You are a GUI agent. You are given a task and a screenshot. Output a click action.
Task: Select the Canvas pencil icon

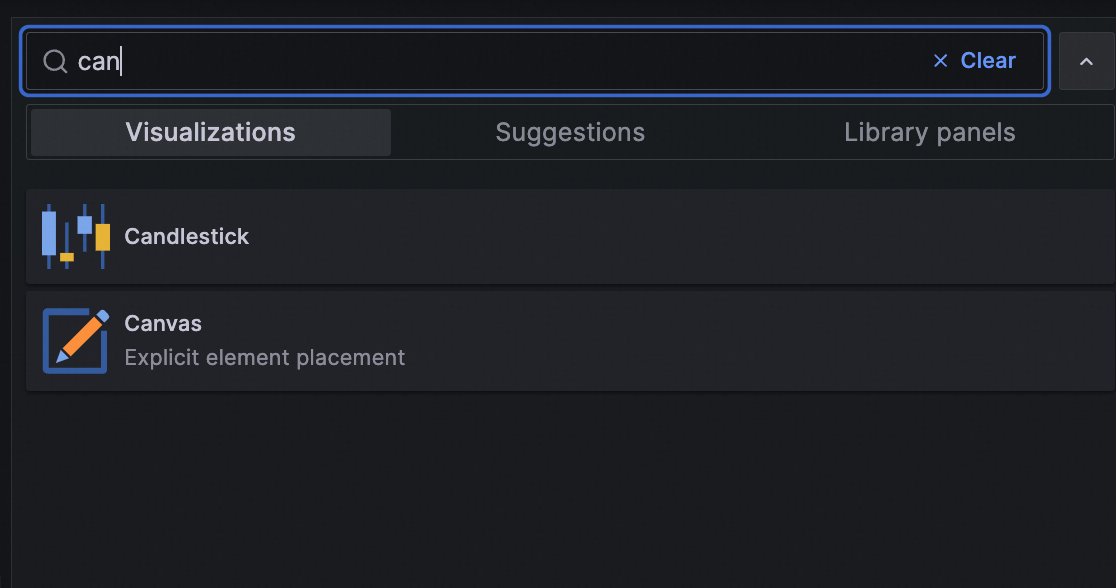click(75, 340)
